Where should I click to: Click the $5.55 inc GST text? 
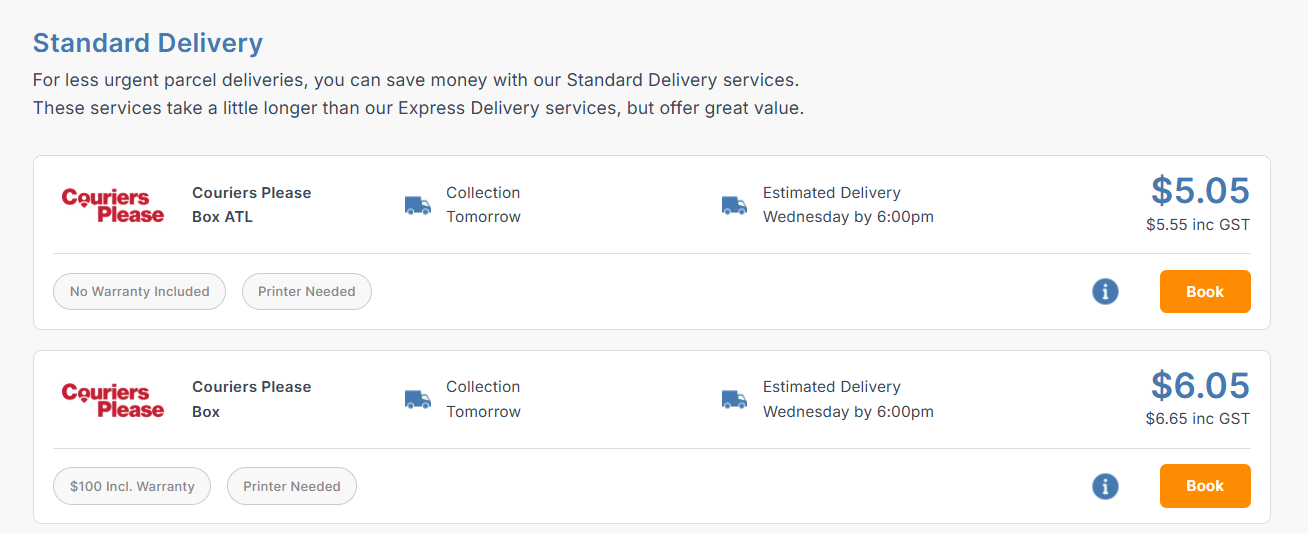[1198, 225]
